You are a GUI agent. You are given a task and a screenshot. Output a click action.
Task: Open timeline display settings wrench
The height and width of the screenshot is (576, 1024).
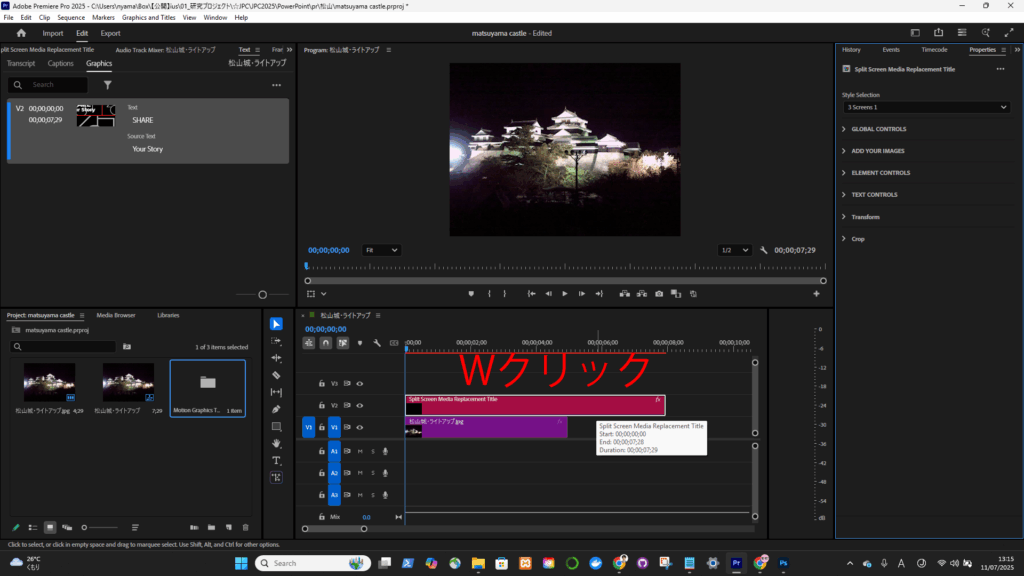click(377, 342)
